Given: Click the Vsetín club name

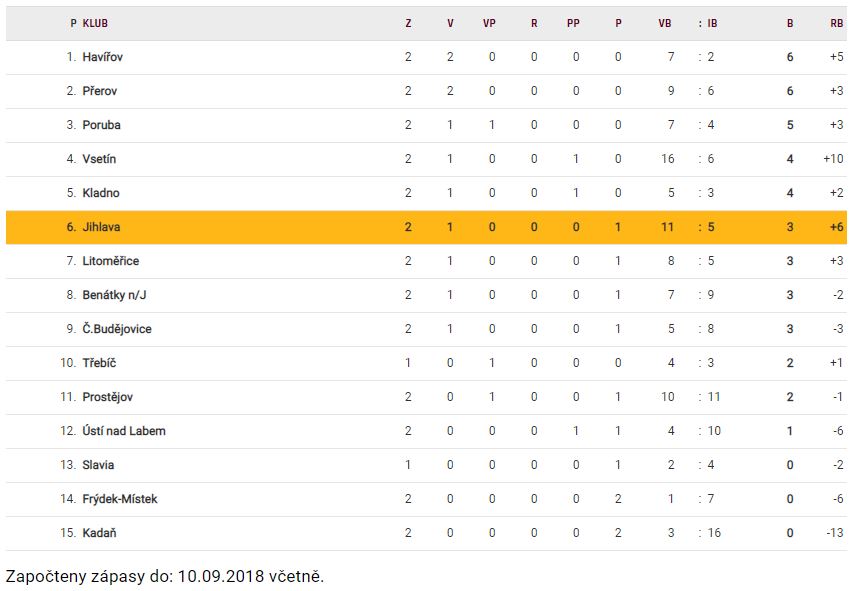Looking at the screenshot, I should [100, 159].
